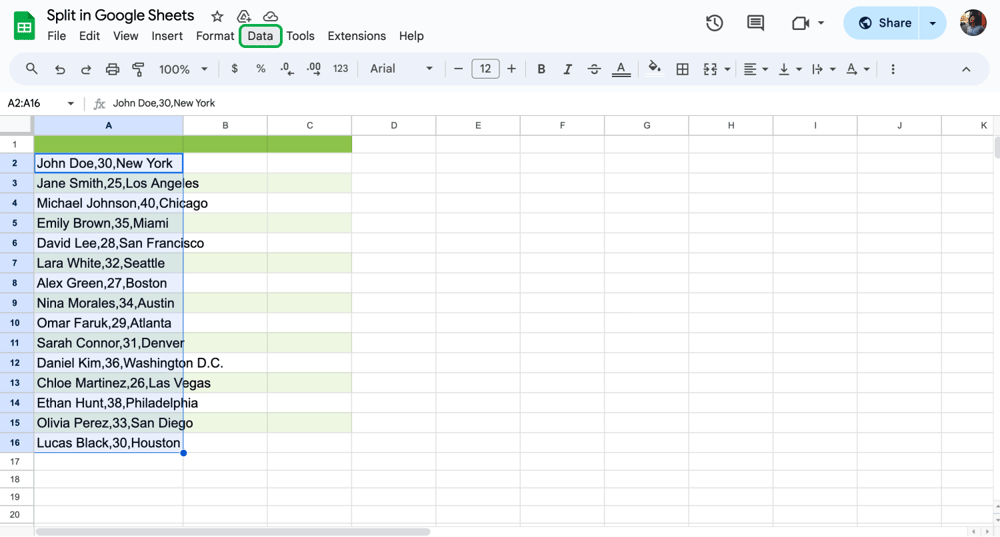Toggle italic formatting
Image resolution: width=1000 pixels, height=537 pixels.
[567, 69]
